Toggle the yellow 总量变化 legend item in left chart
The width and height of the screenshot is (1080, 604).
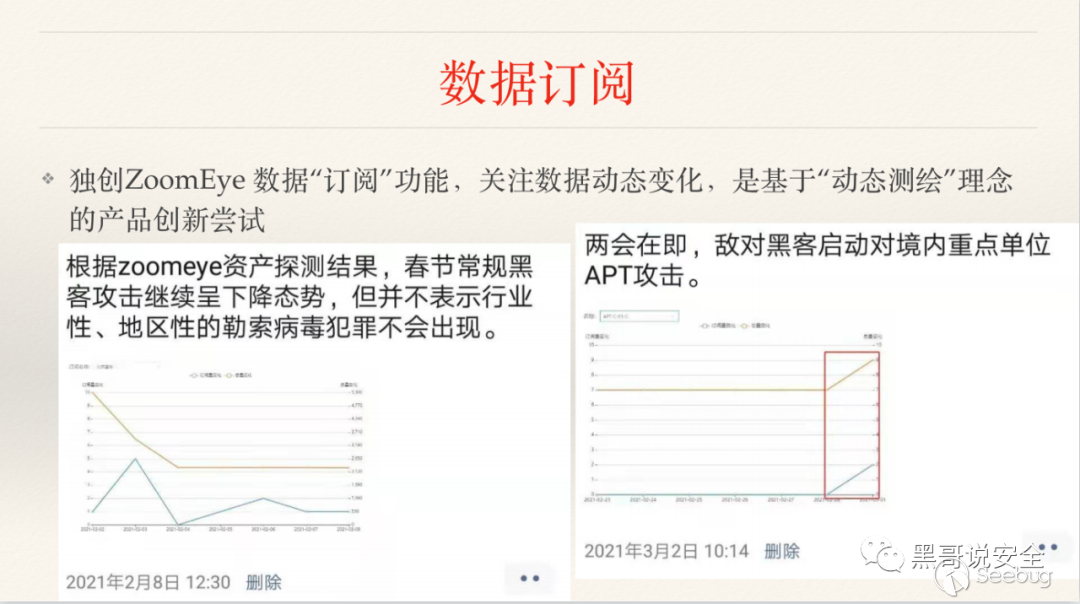tap(239, 375)
